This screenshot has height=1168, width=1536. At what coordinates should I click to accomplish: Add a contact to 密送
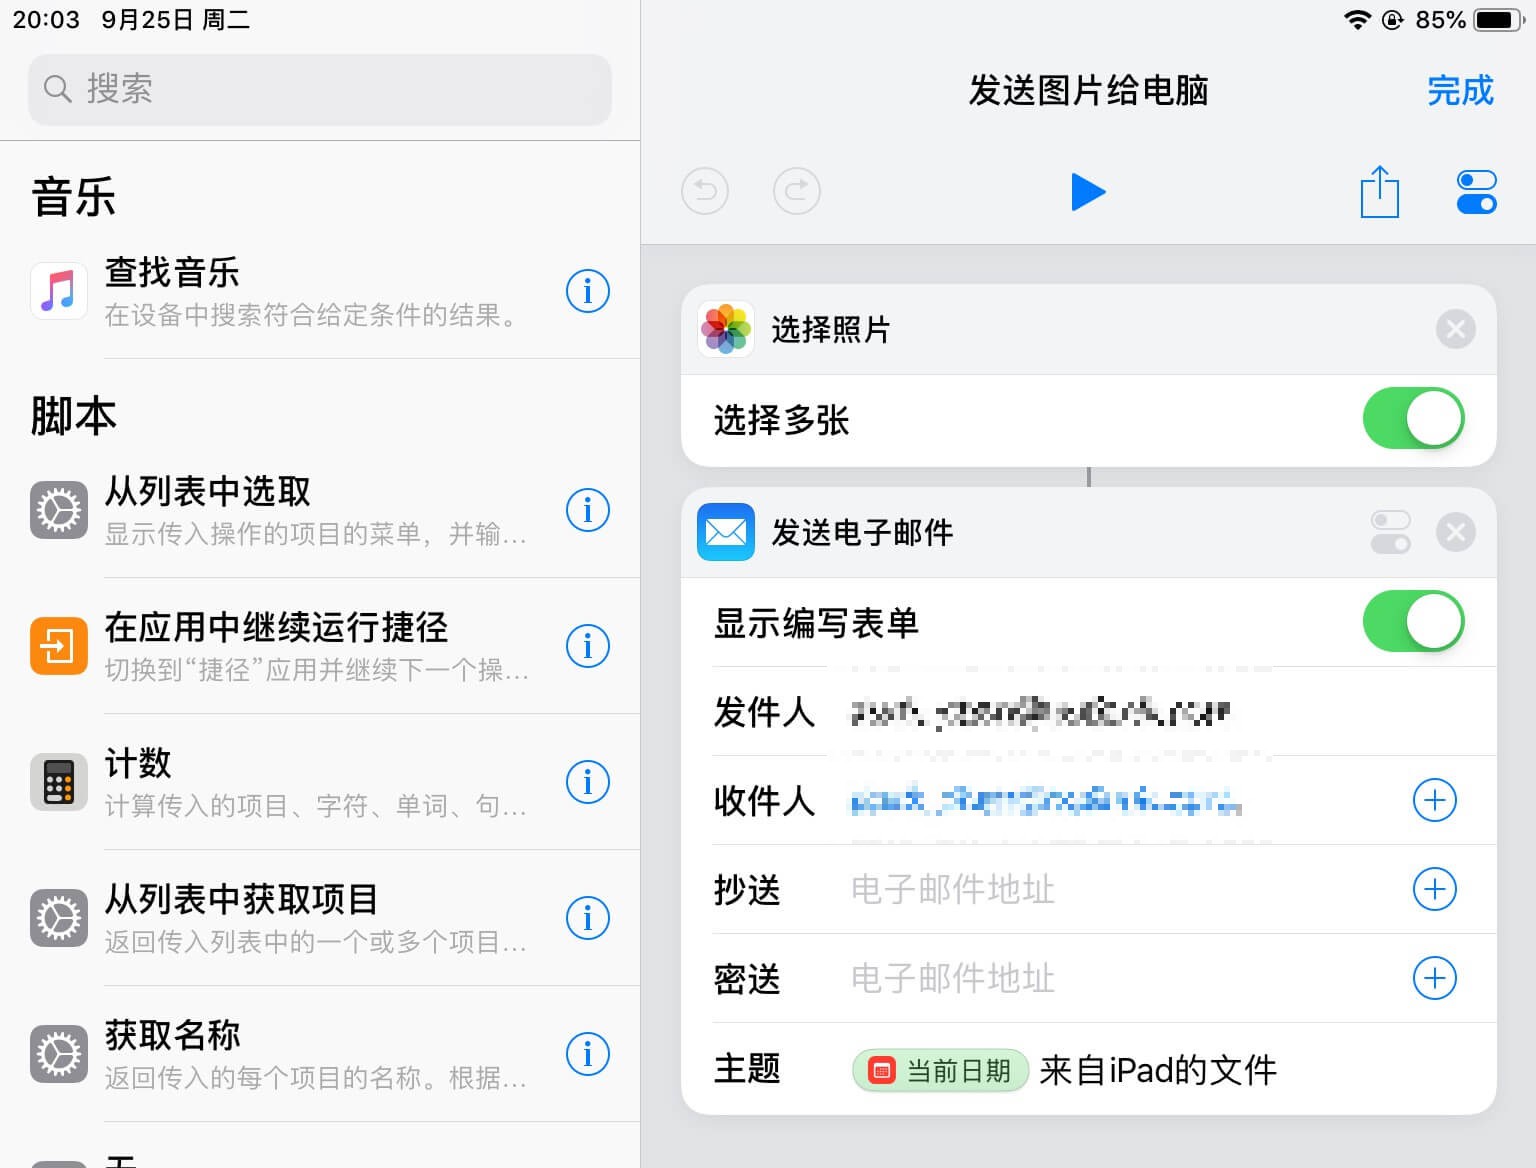(1434, 978)
